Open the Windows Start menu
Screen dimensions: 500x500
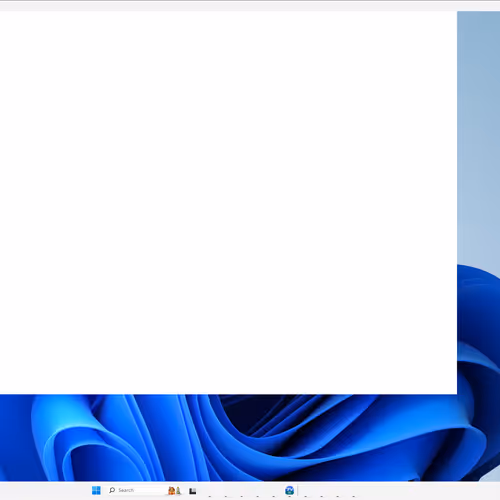tap(96, 490)
